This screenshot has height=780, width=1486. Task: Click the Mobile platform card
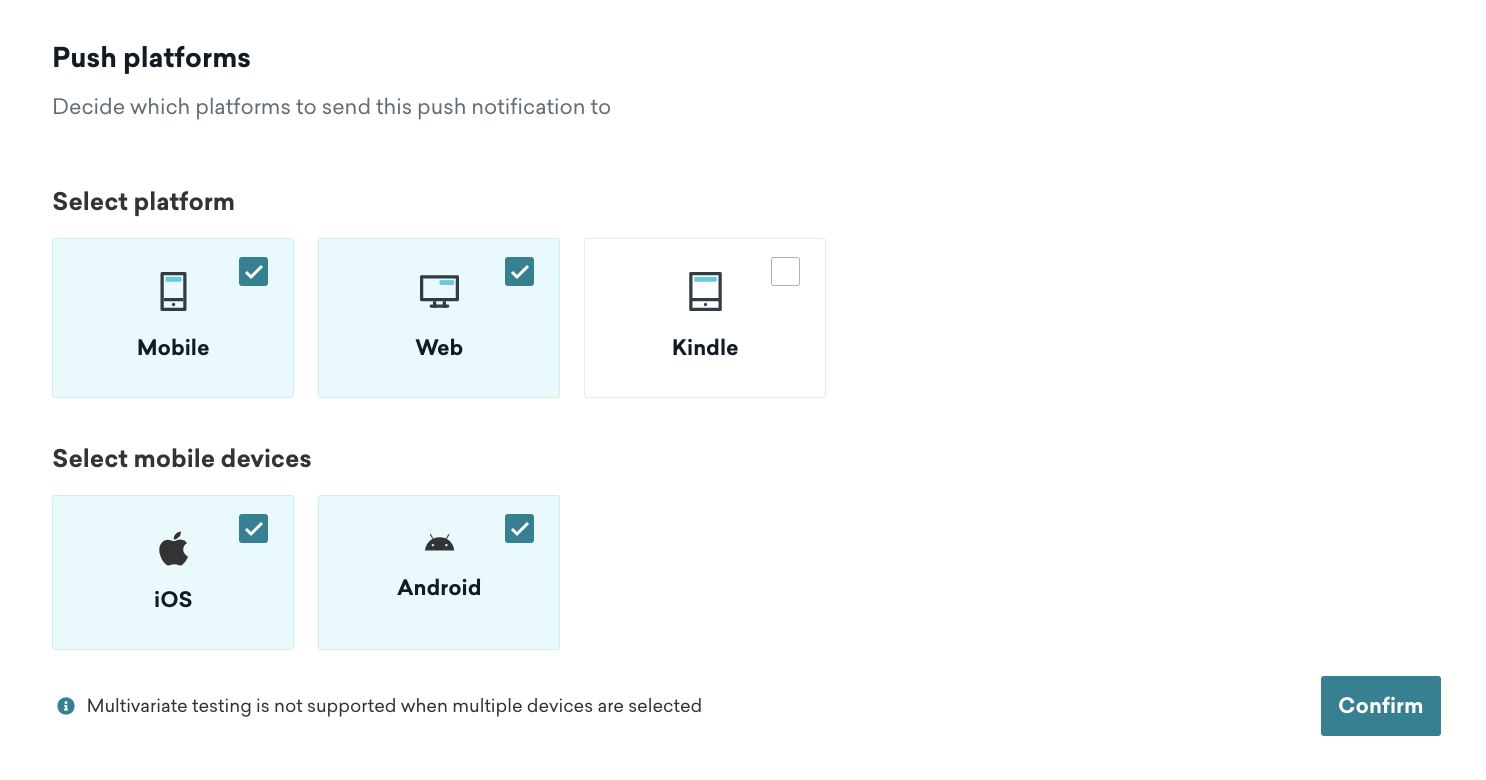point(173,318)
